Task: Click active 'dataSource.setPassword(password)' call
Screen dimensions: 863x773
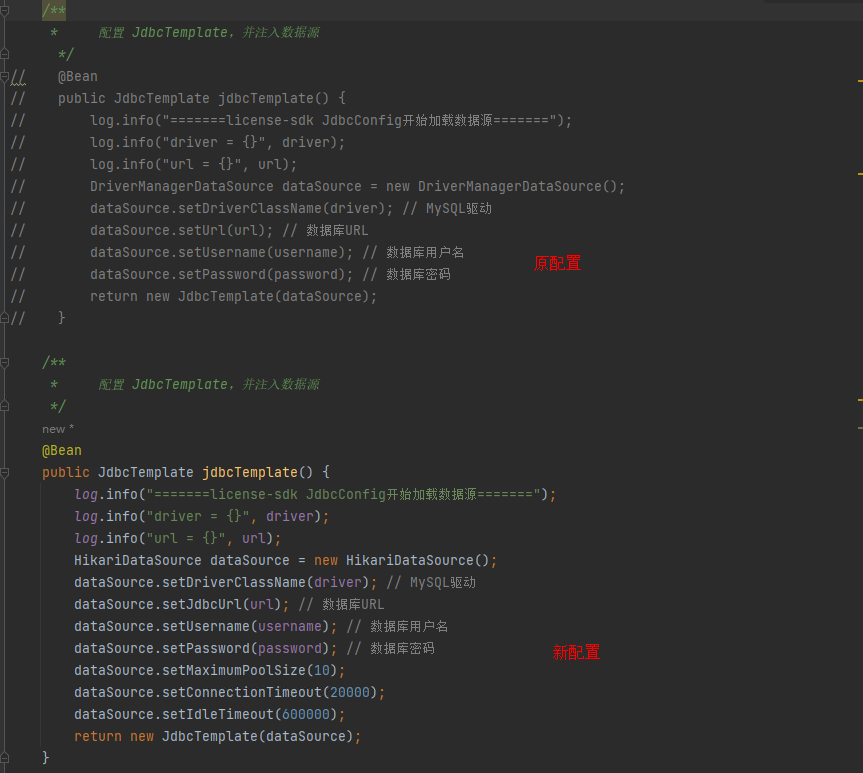Action: pos(205,649)
